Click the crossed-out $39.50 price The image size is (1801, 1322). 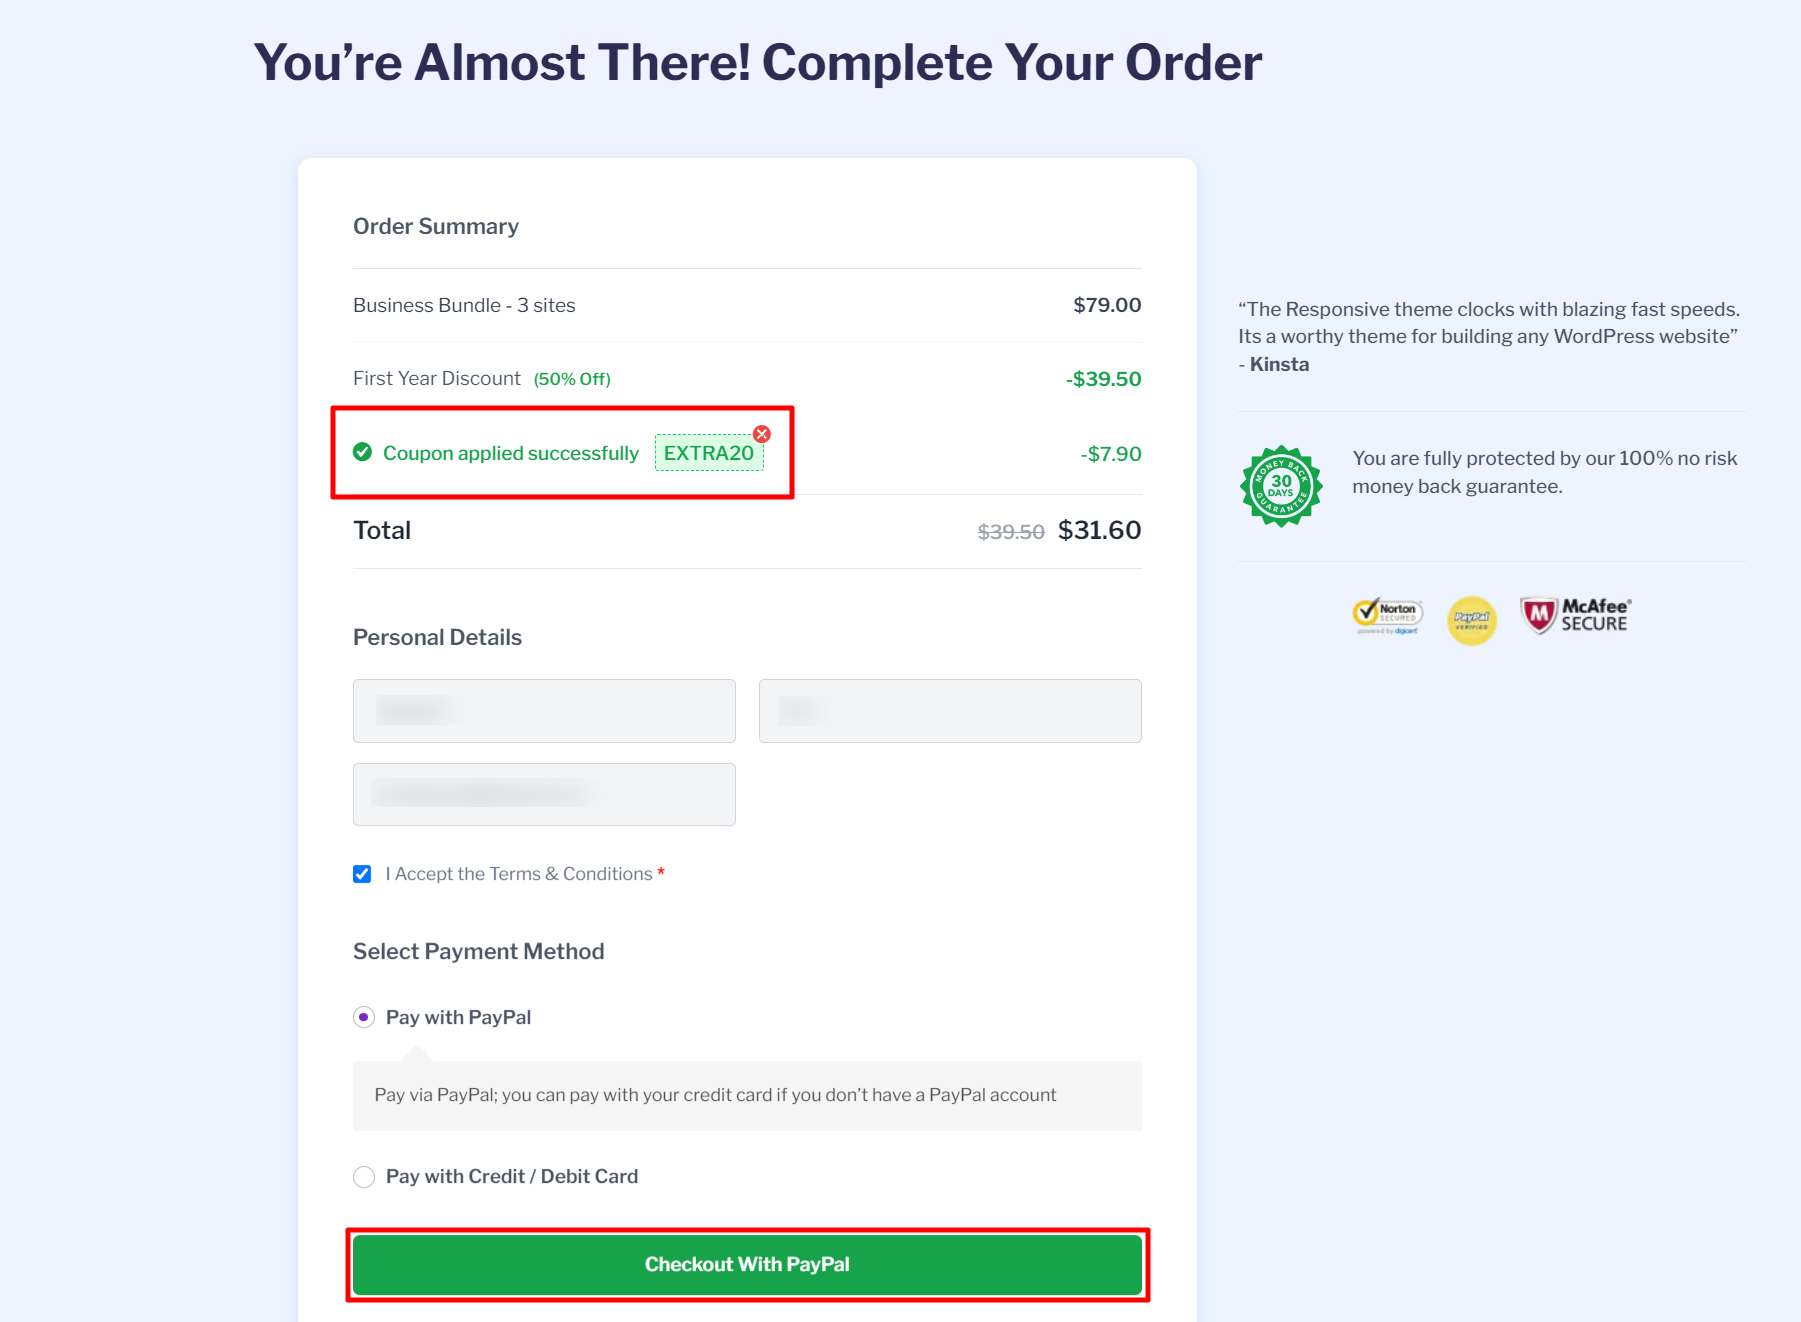[1008, 531]
